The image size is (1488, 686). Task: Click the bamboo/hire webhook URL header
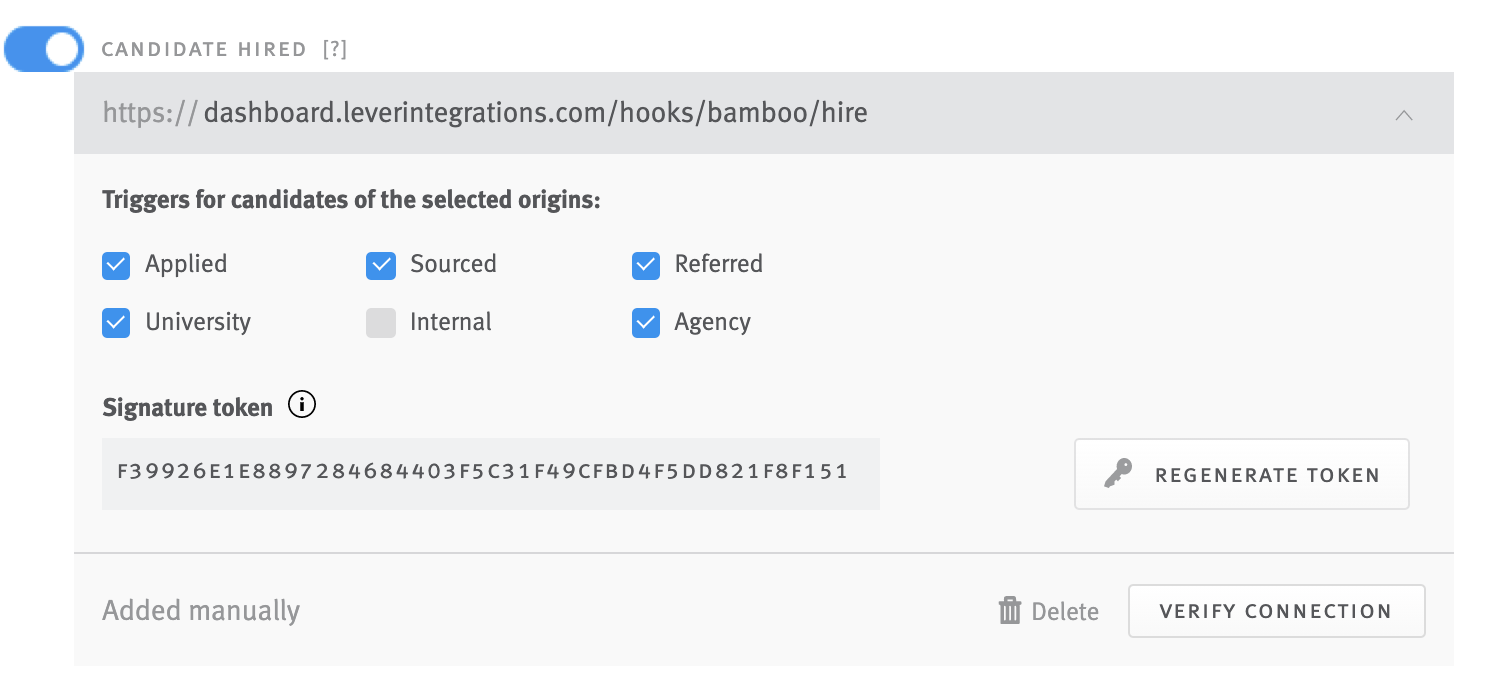764,113
